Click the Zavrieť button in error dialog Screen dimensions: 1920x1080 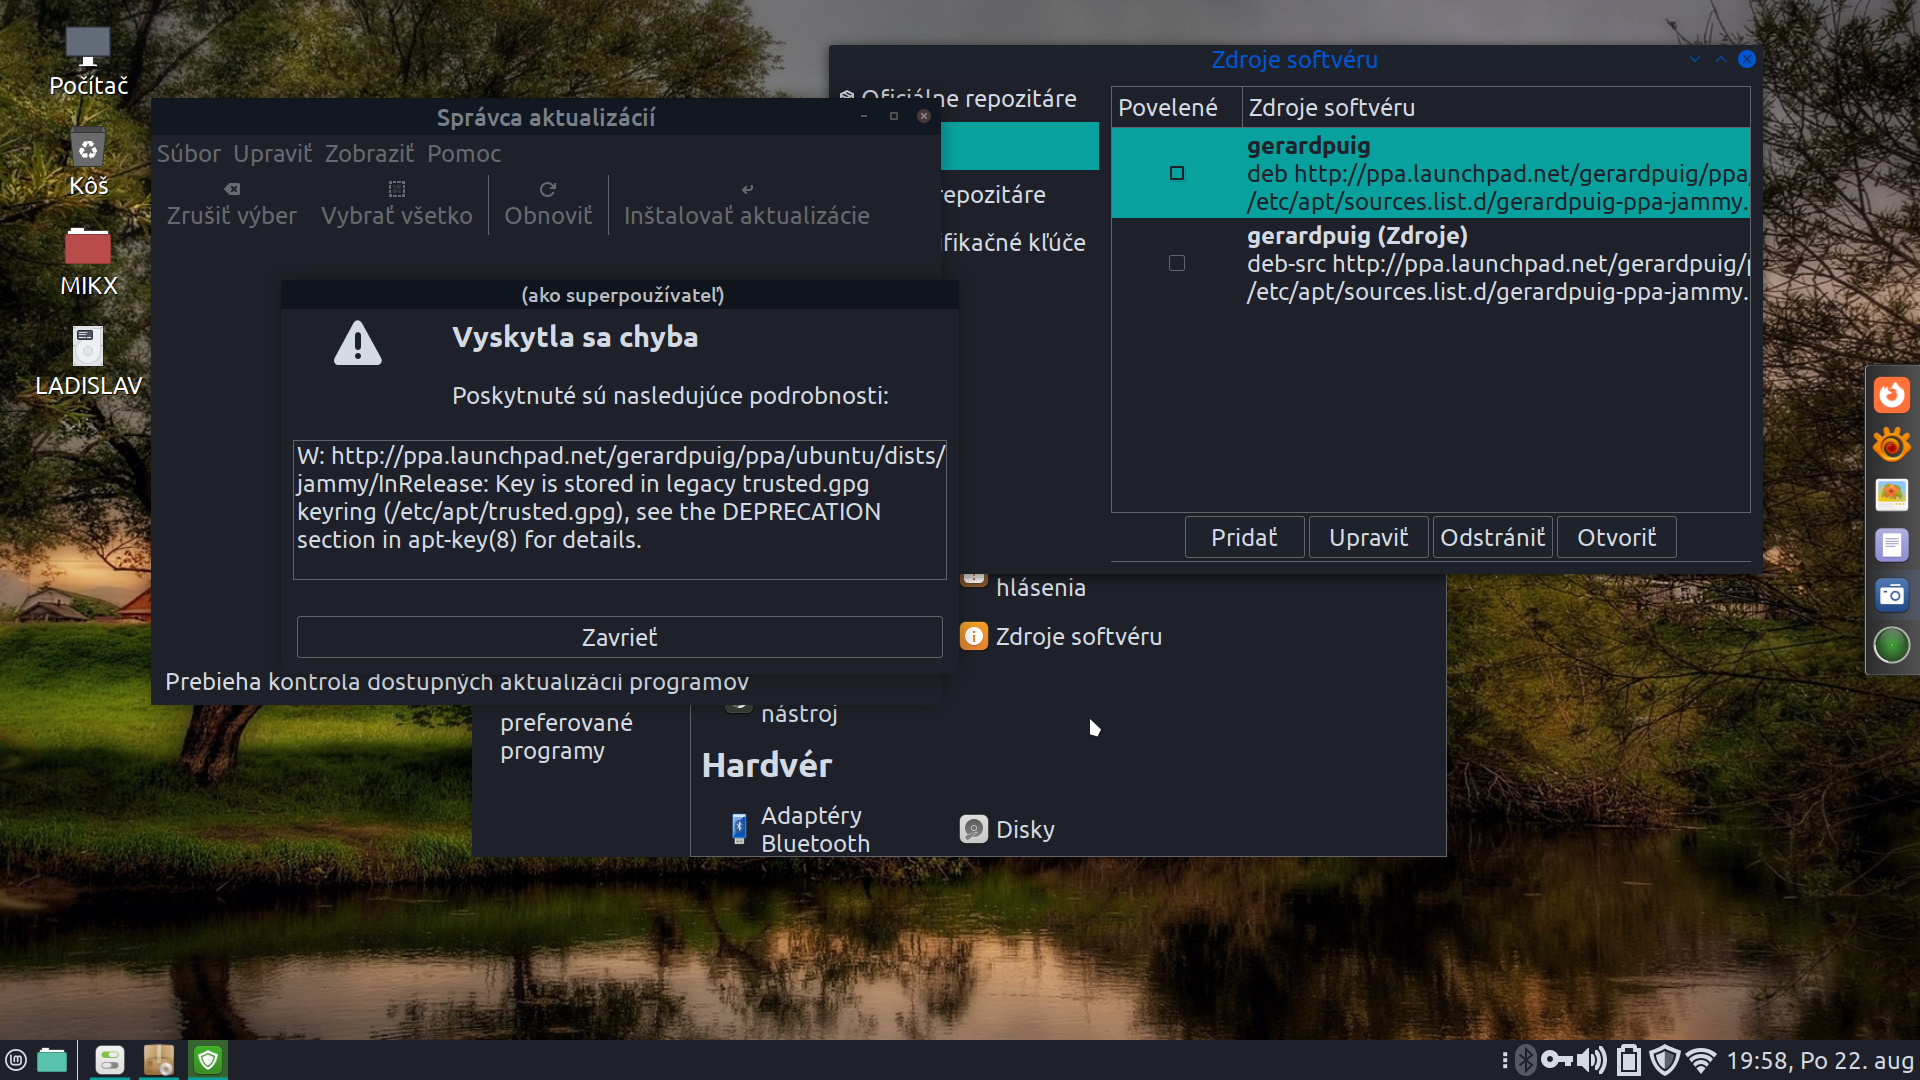click(x=619, y=637)
